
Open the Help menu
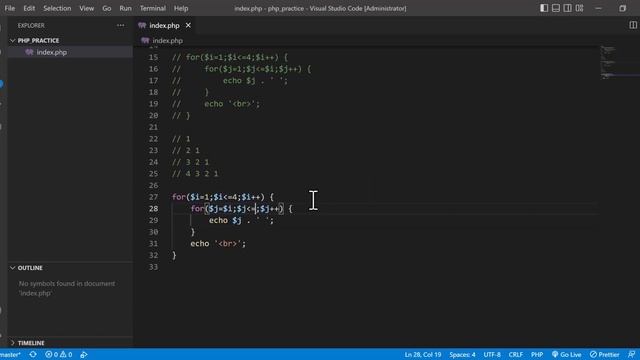click(181, 8)
